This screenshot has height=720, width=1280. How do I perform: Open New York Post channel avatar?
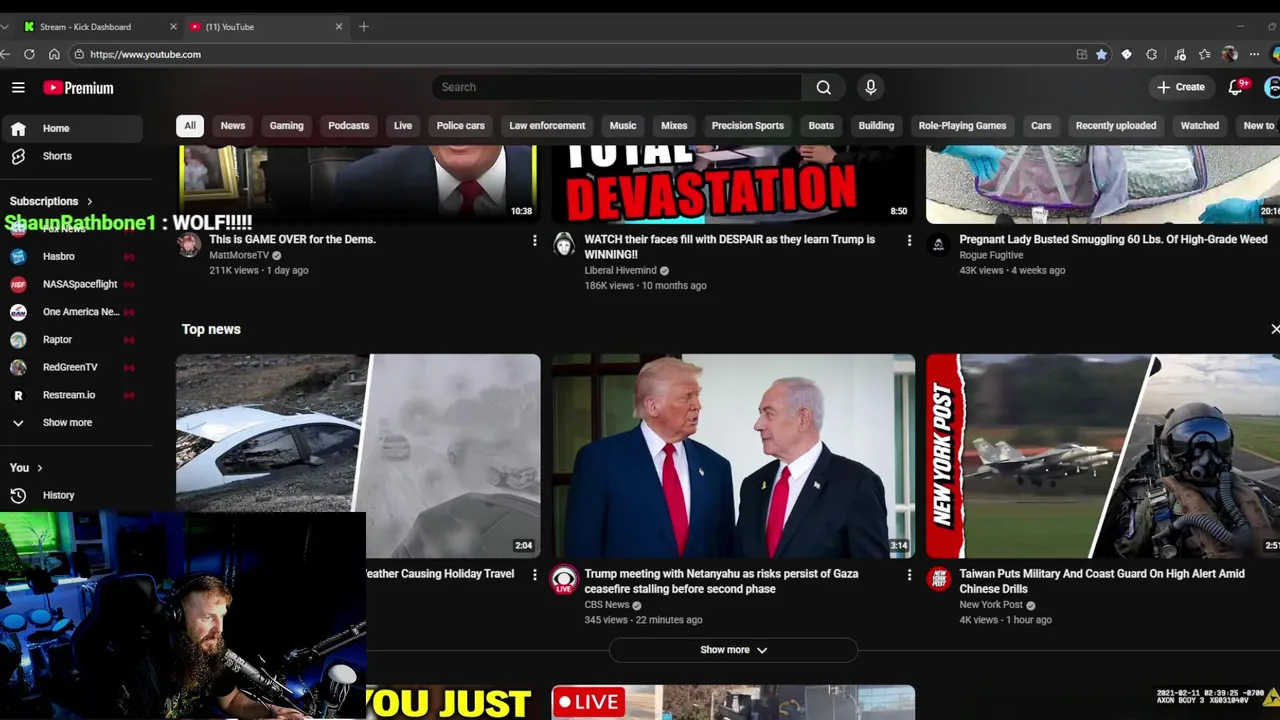pos(939,579)
